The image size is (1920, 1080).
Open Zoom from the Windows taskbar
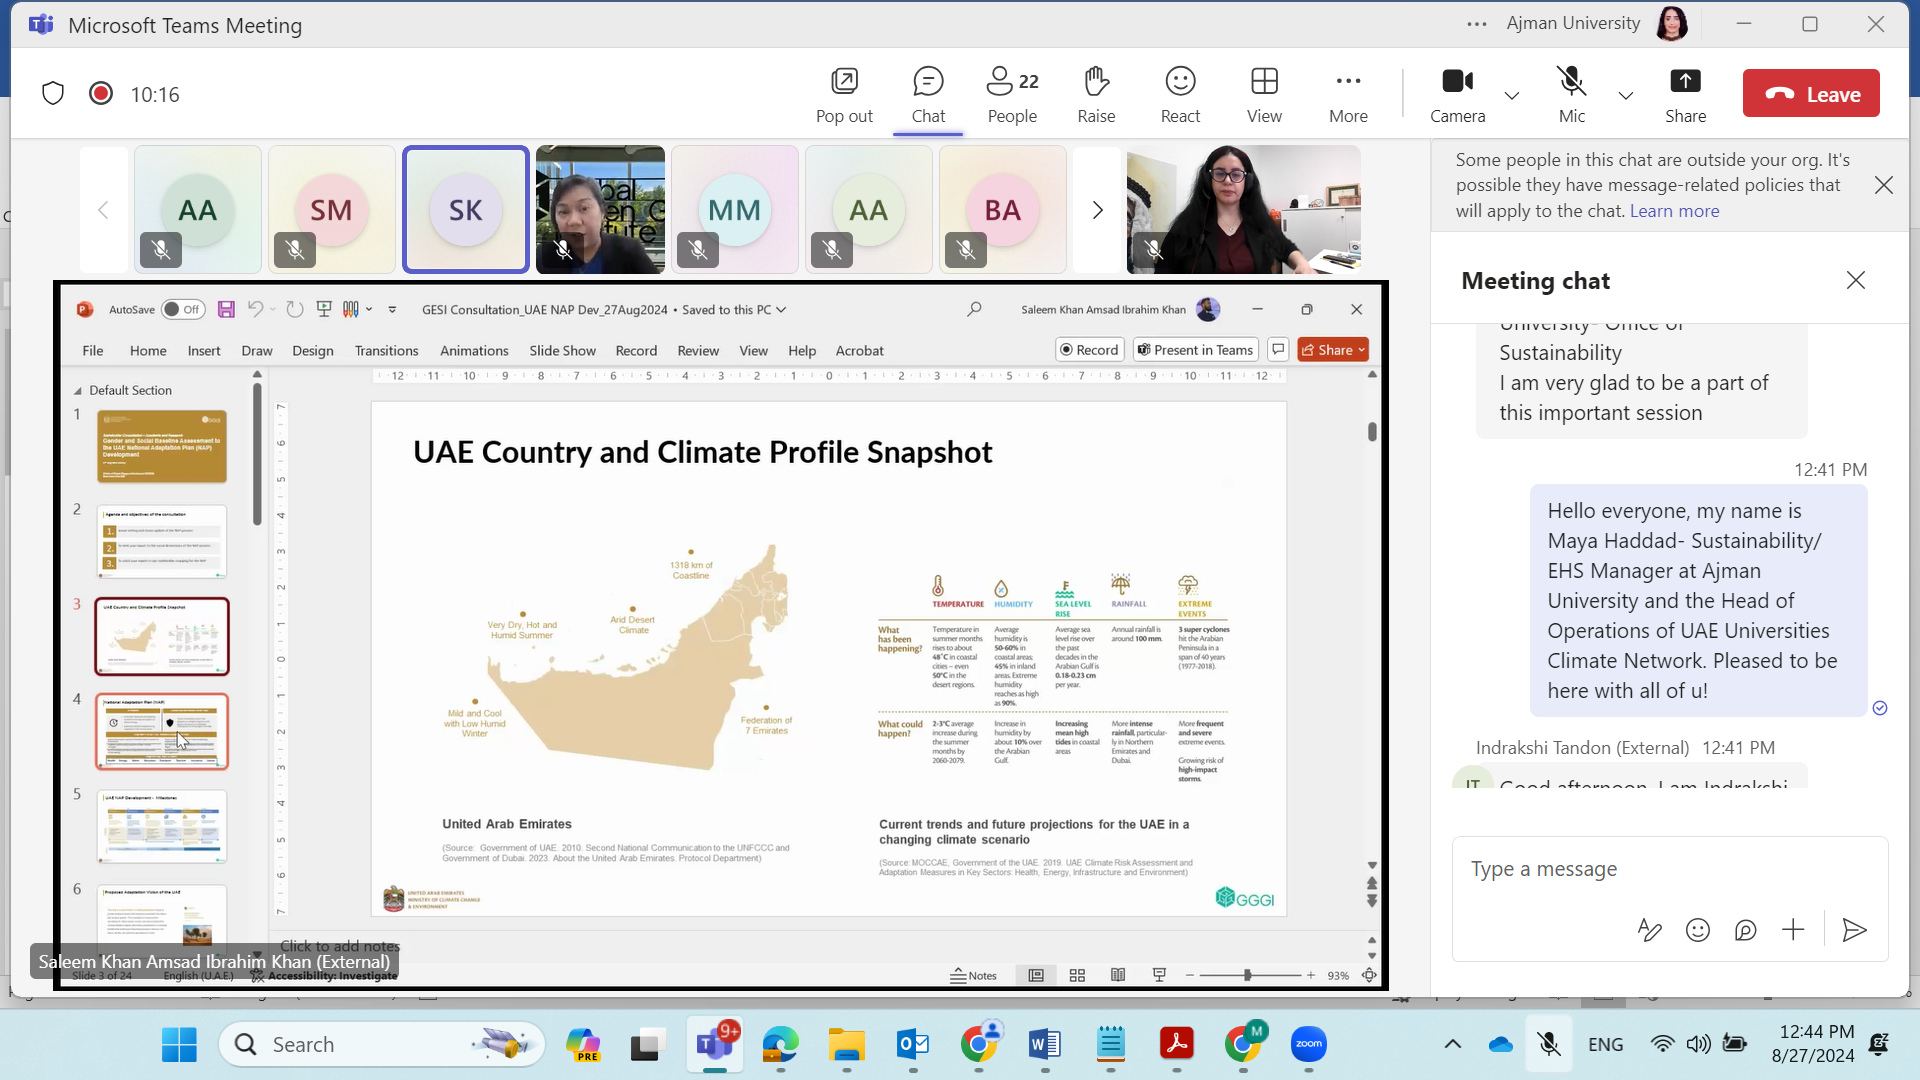click(1308, 1044)
